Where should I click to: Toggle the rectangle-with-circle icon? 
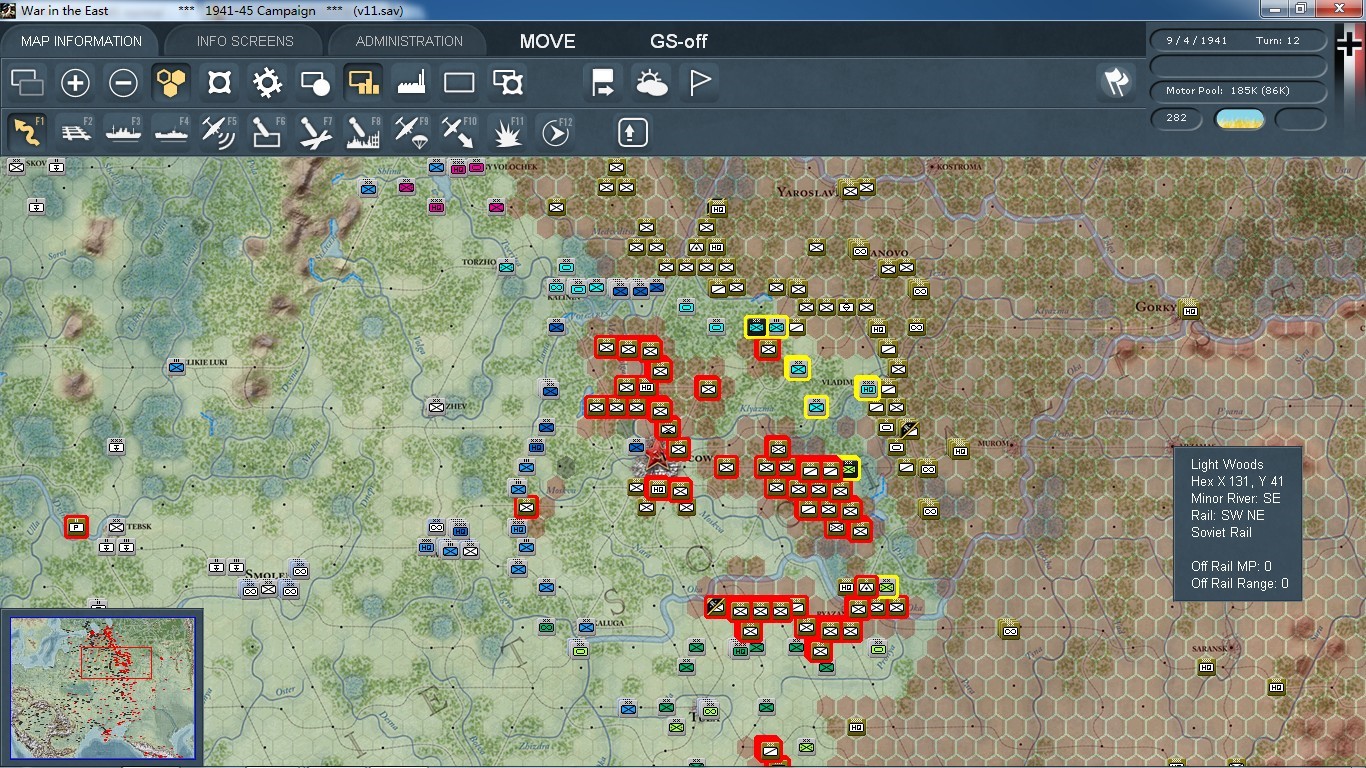[315, 82]
